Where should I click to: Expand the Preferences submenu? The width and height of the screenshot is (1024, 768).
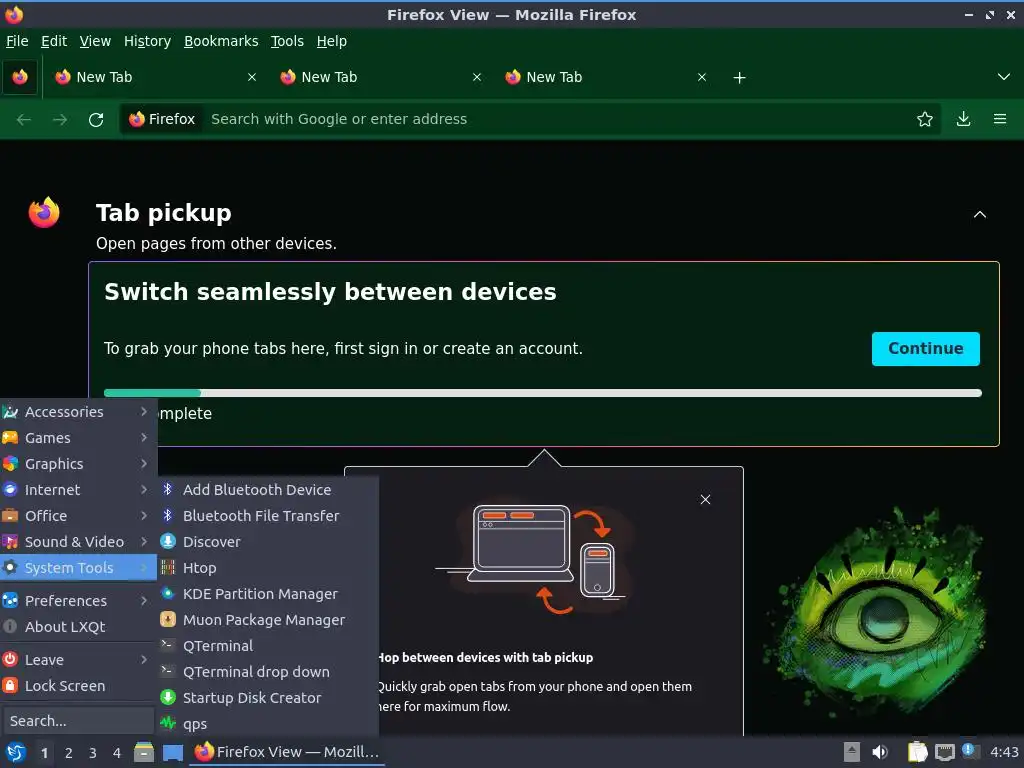[78, 601]
